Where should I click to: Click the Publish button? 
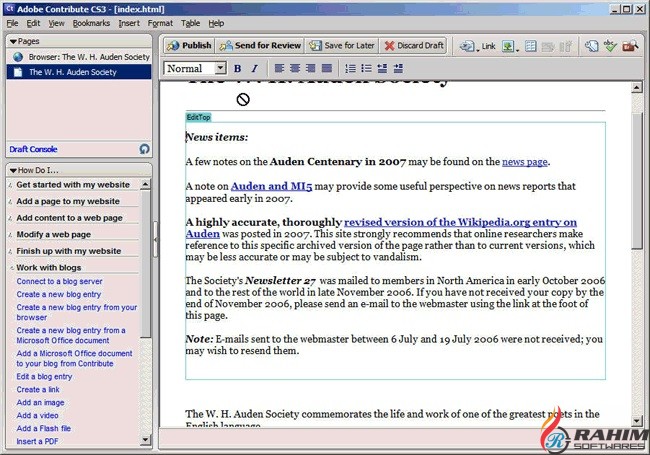tap(189, 46)
